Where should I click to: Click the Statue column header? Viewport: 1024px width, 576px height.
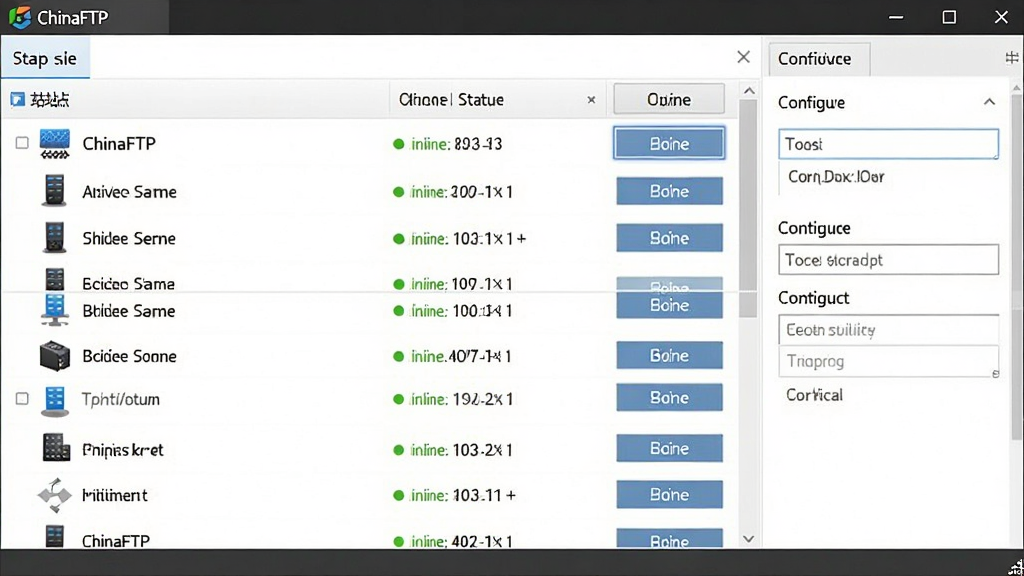coord(481,100)
